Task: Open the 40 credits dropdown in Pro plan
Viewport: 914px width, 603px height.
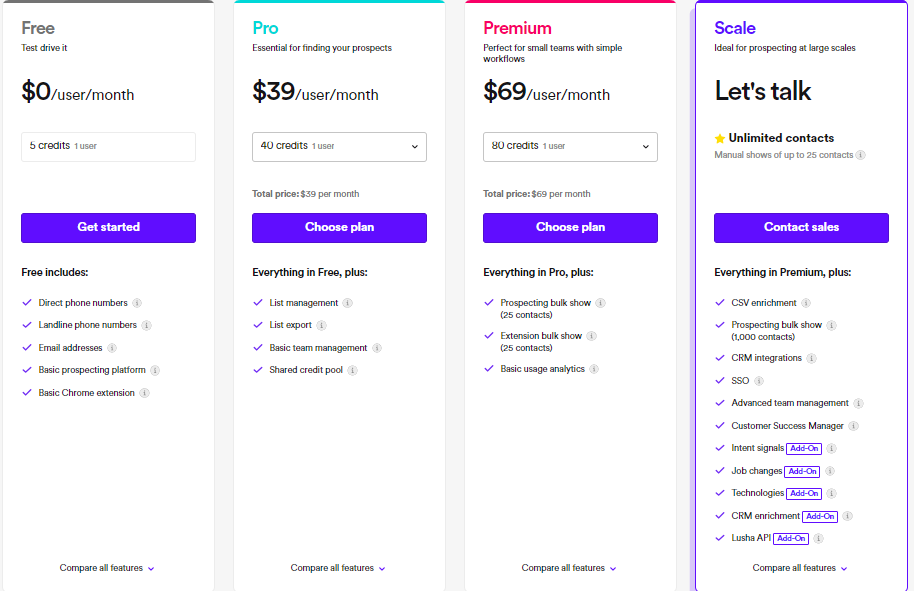Action: click(x=339, y=146)
